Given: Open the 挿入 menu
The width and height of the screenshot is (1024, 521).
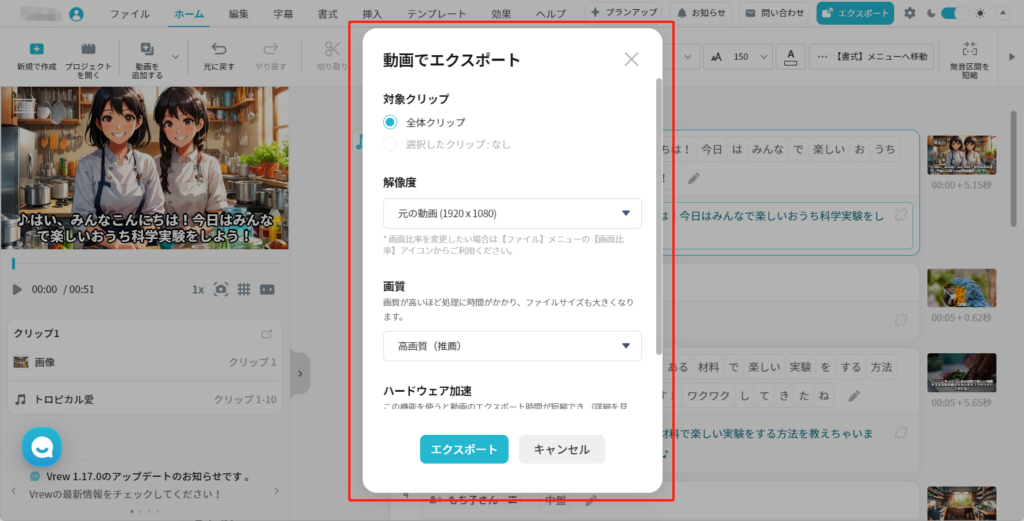Looking at the screenshot, I should coord(372,14).
